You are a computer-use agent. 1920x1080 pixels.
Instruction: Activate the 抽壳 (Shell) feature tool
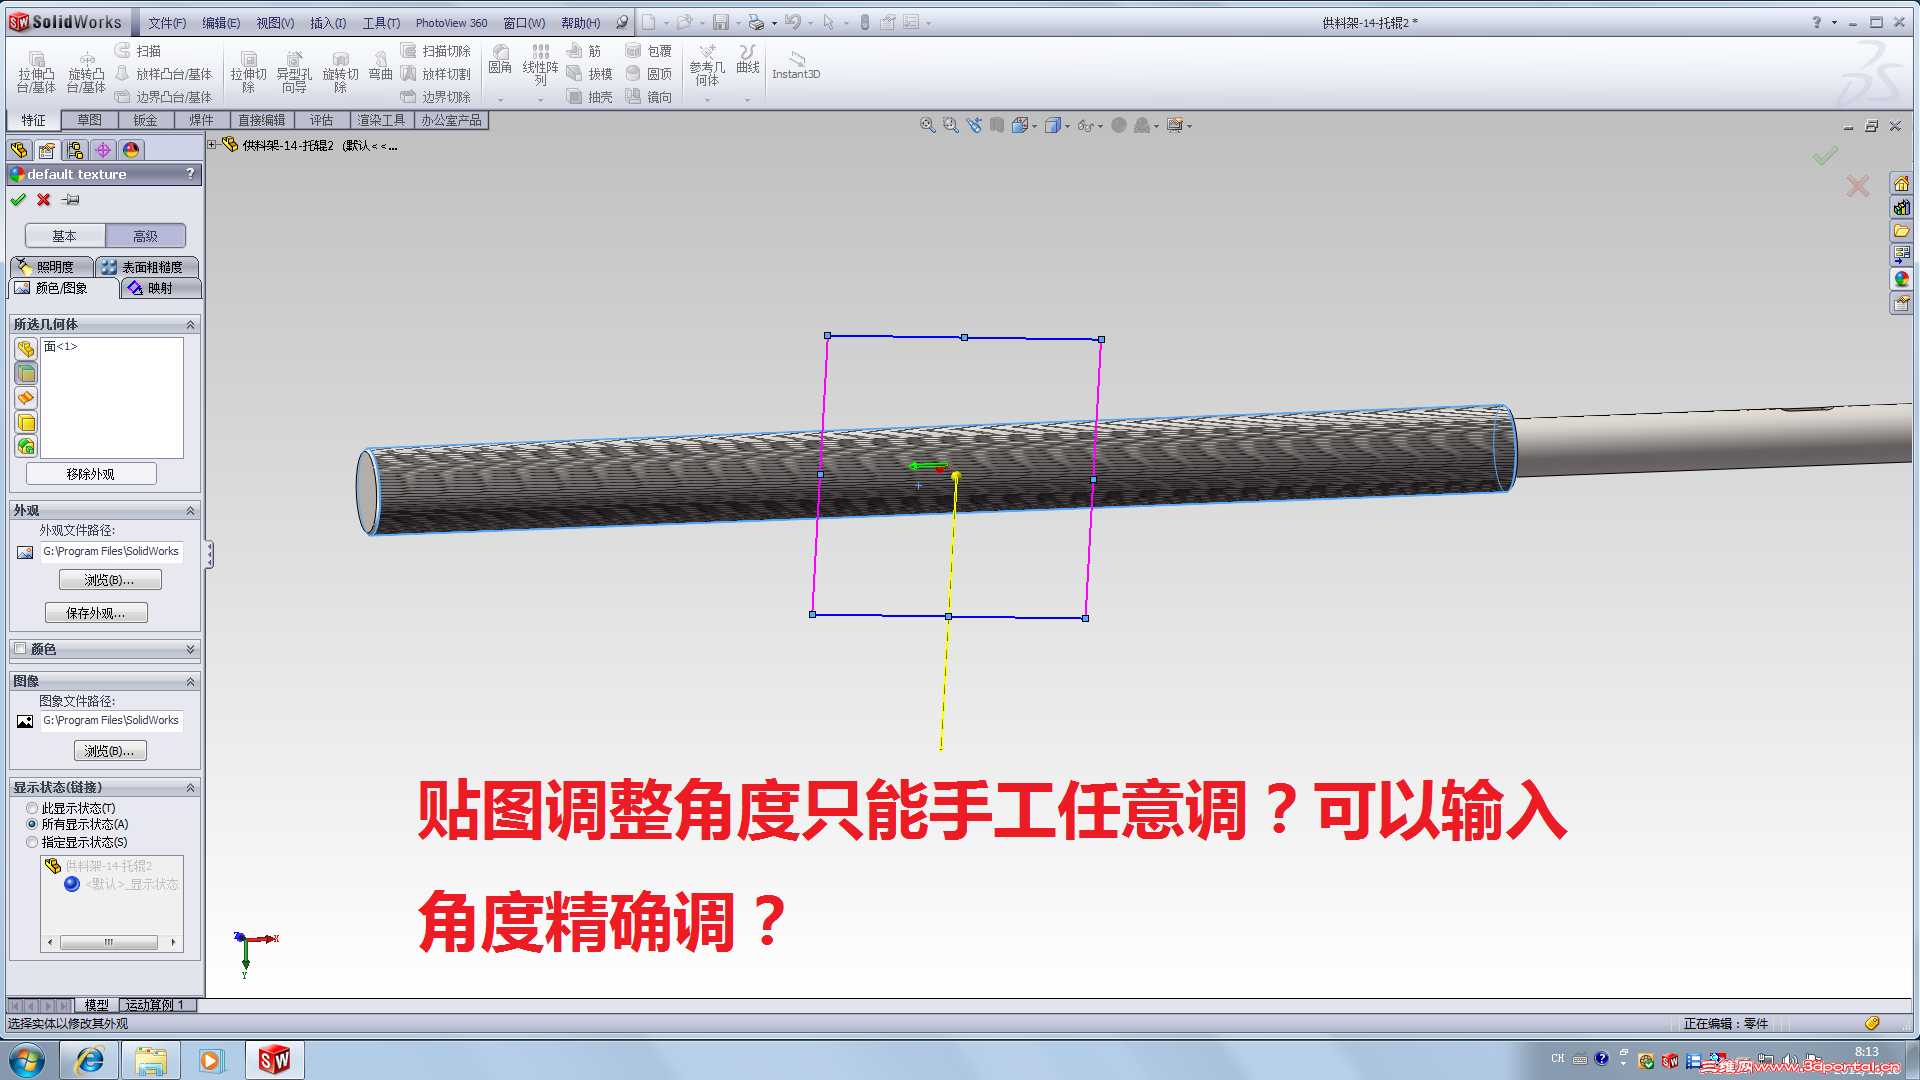click(x=590, y=97)
